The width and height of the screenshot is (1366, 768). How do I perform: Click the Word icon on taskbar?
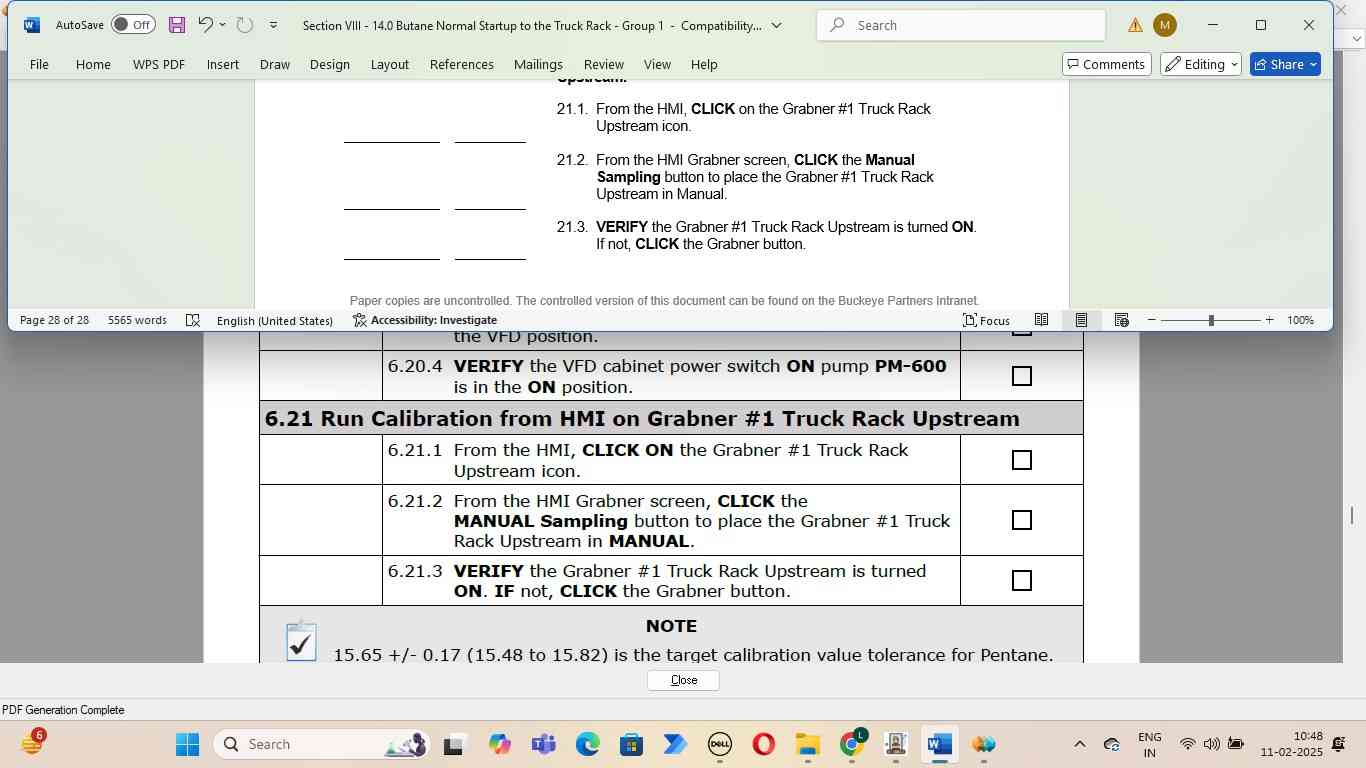pos(939,744)
